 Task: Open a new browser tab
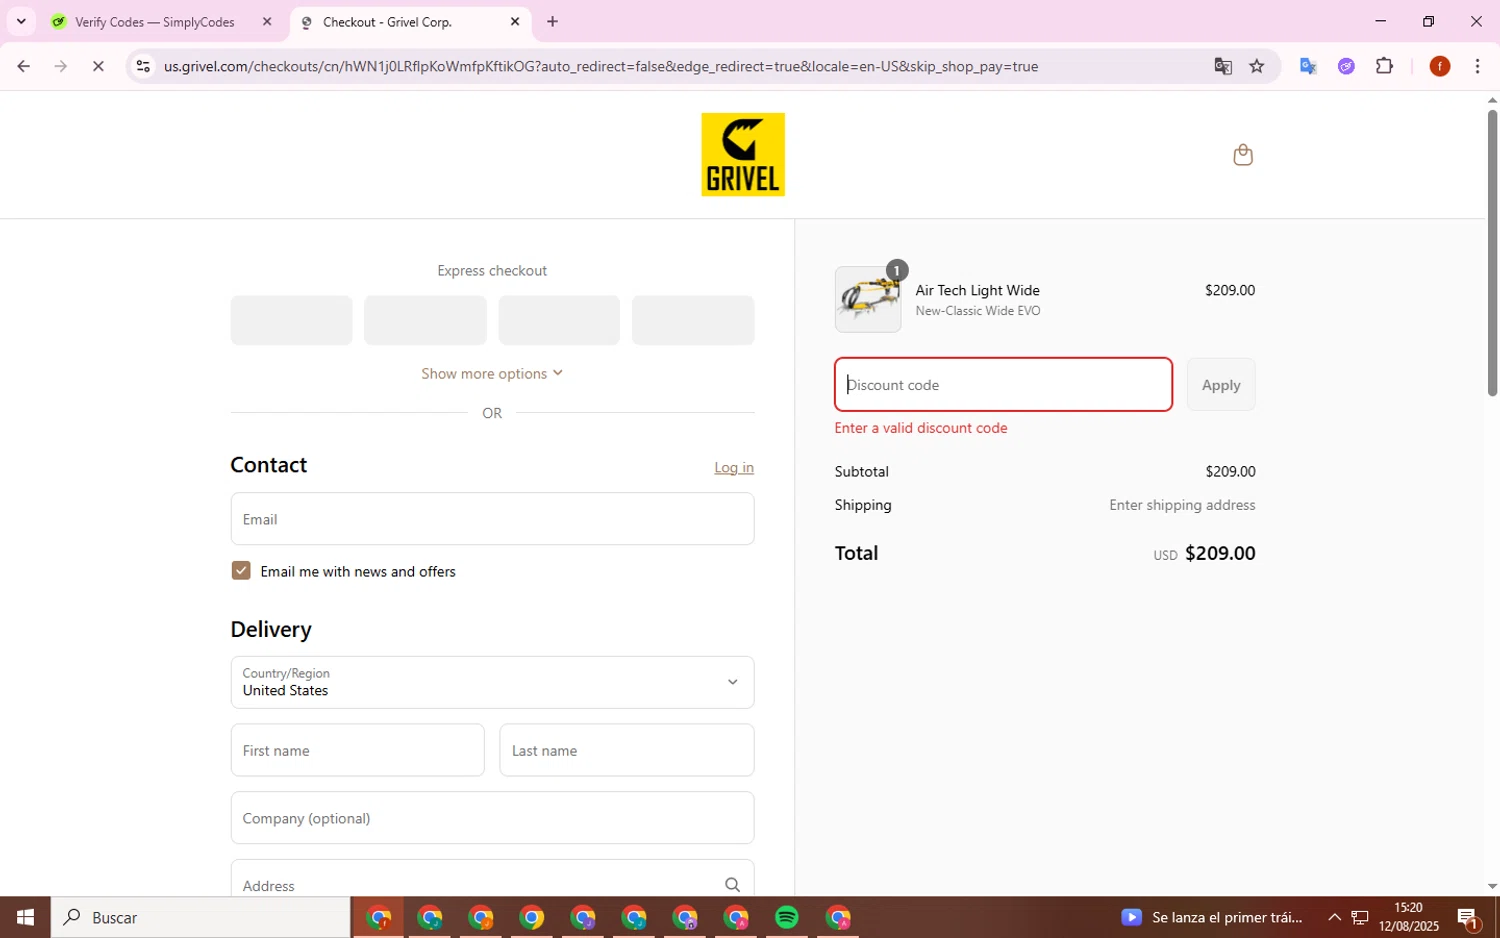(x=552, y=21)
